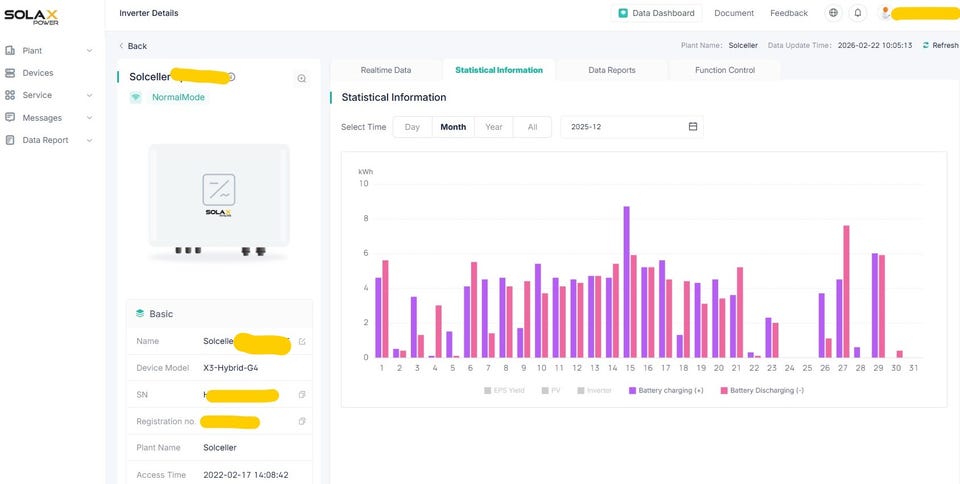This screenshot has width=960, height=484.
Task: Copy the SN using copy icon
Action: point(302,395)
